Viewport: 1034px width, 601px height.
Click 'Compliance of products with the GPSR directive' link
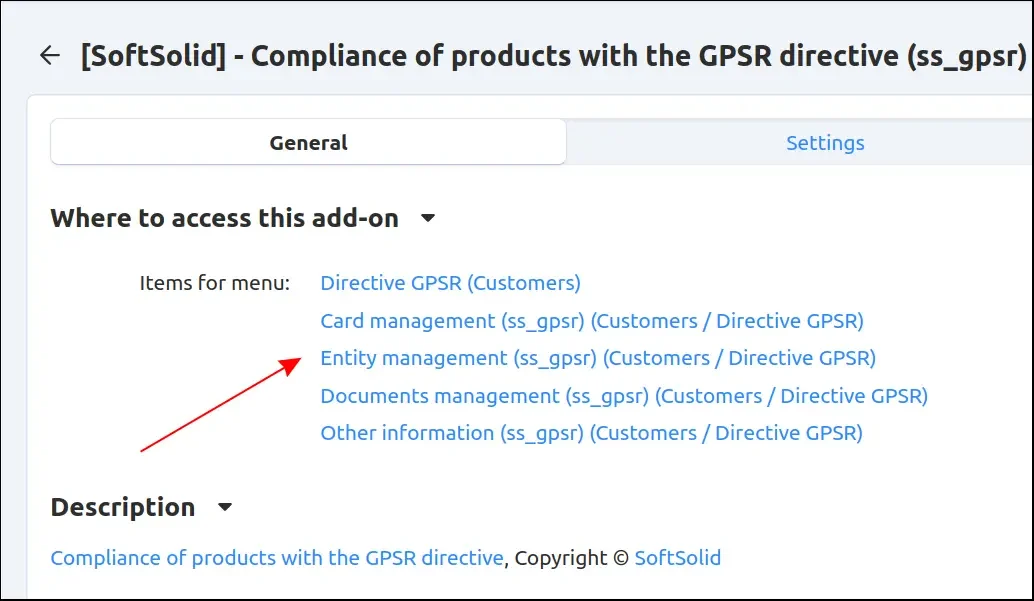(277, 558)
